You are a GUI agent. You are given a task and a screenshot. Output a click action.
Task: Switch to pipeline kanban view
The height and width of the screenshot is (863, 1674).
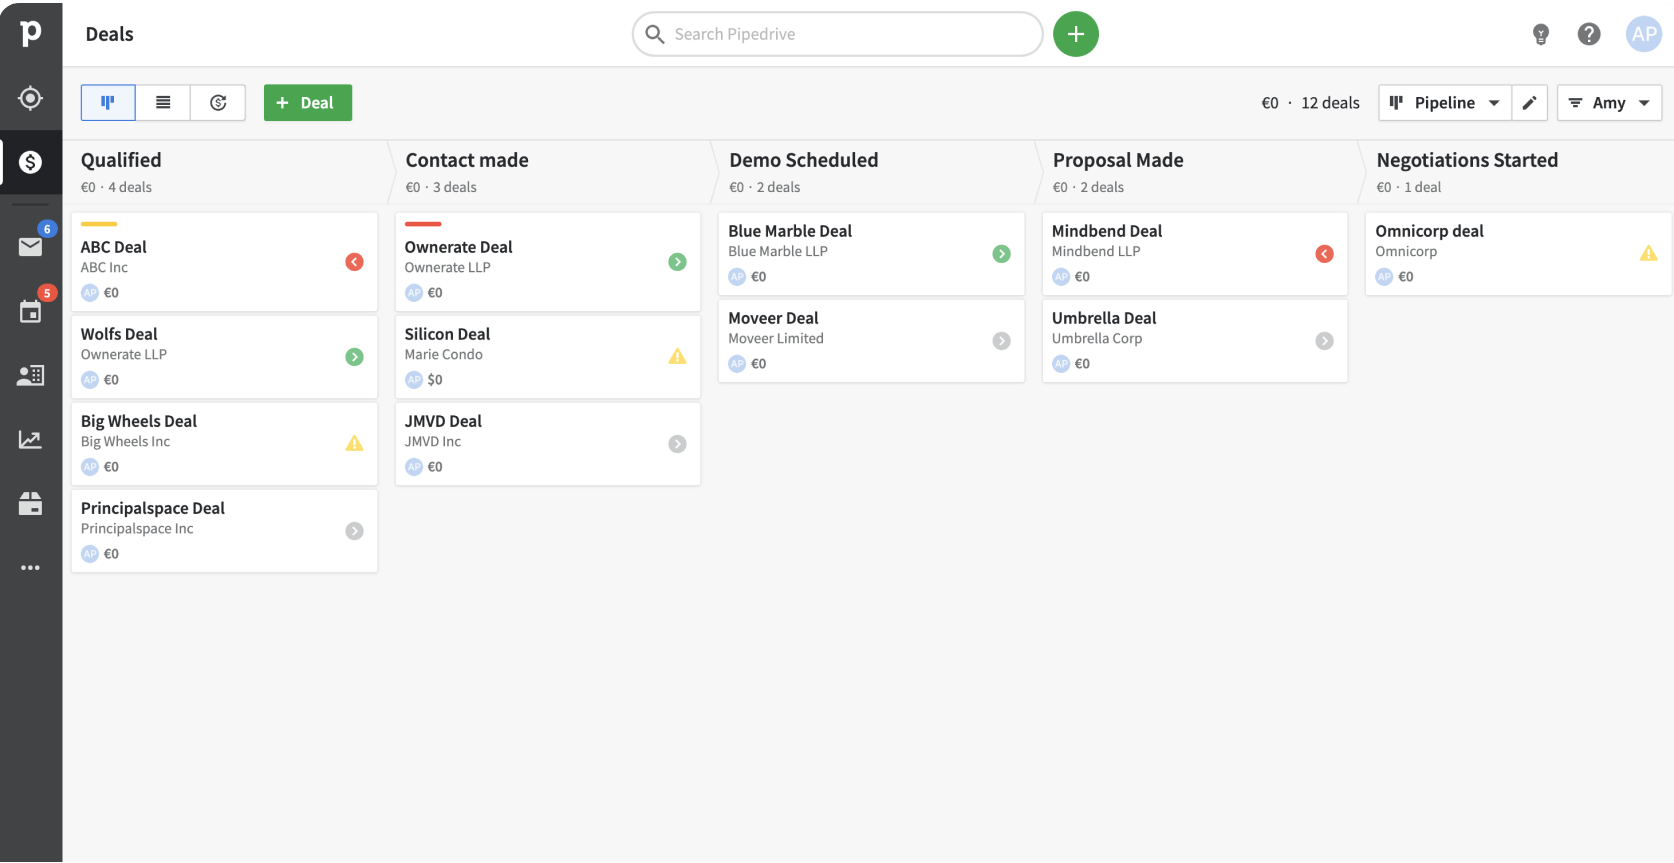pos(108,103)
